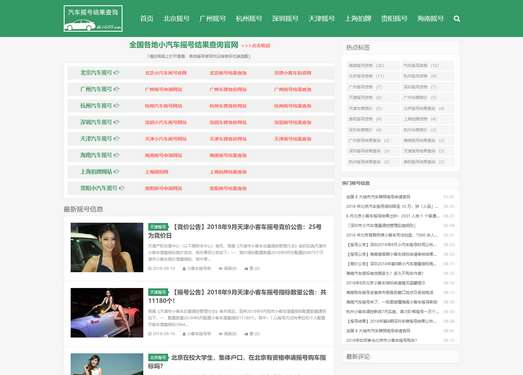The image size is (523, 375).
Task: Open the 上海拍牌网站 row label link
Action: 96,172
